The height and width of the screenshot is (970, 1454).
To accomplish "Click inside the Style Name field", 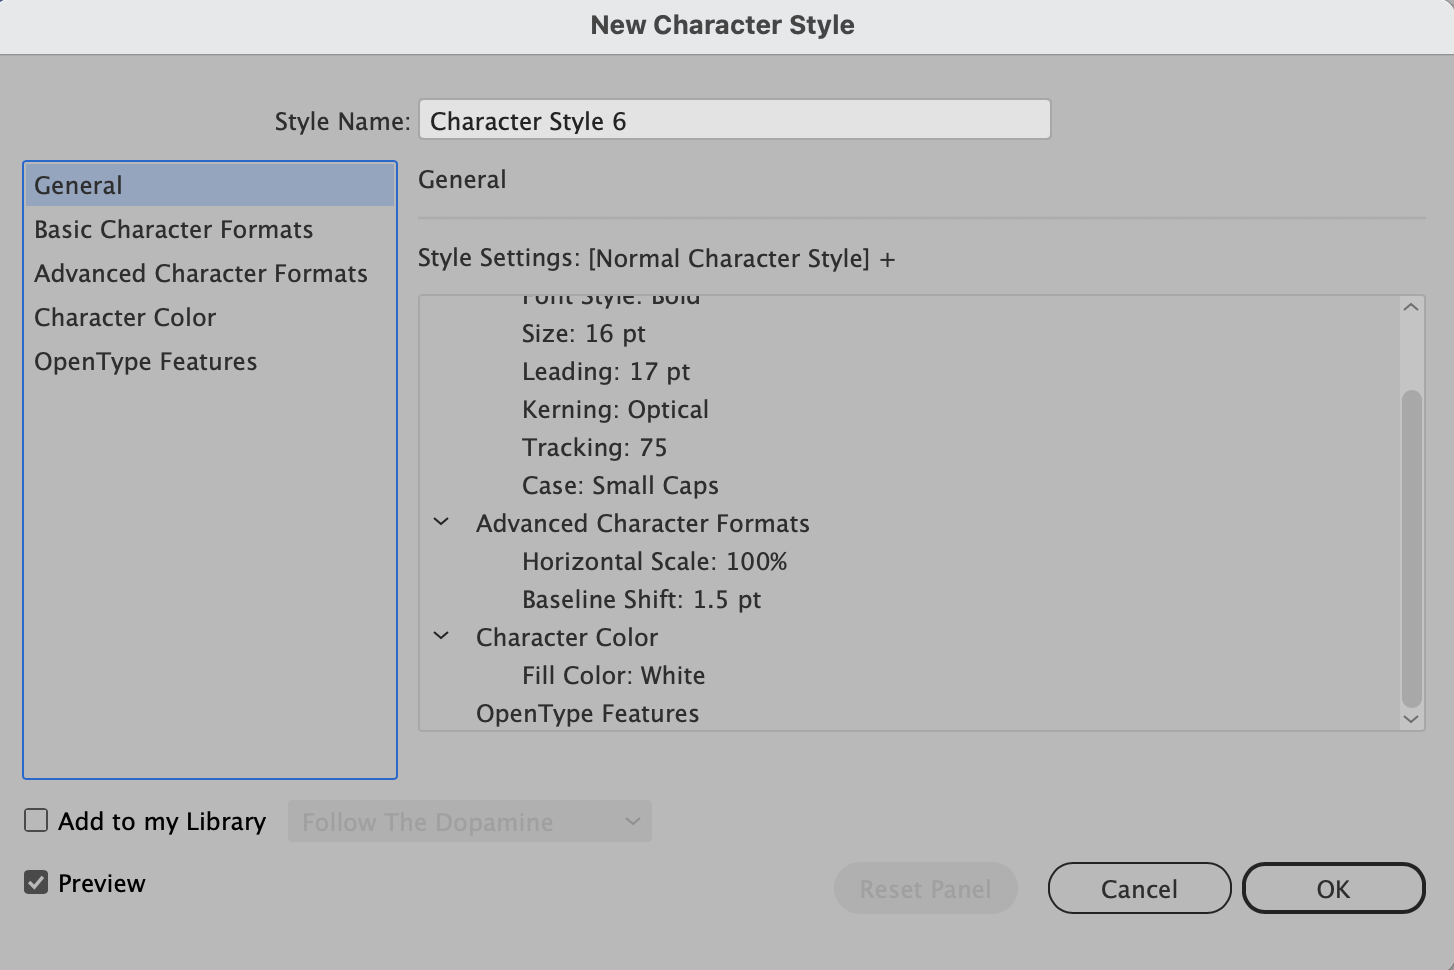I will pos(735,120).
